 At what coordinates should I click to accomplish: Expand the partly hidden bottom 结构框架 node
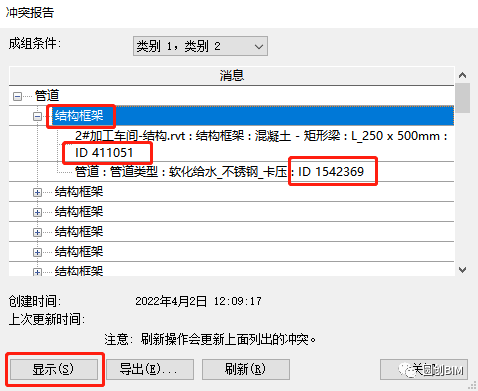coord(37,272)
